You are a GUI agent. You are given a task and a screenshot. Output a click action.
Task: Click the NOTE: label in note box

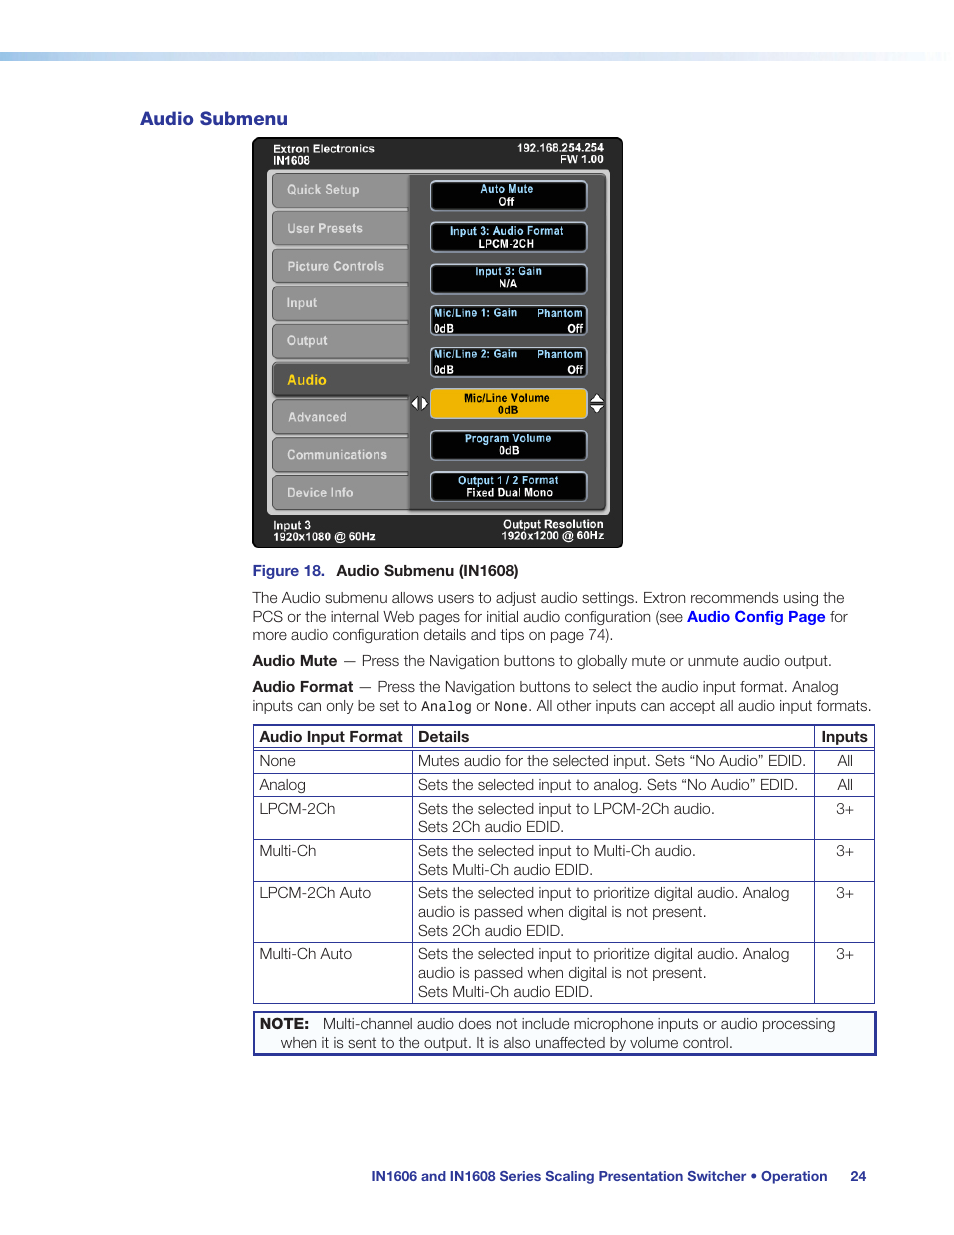pyautogui.click(x=284, y=1024)
